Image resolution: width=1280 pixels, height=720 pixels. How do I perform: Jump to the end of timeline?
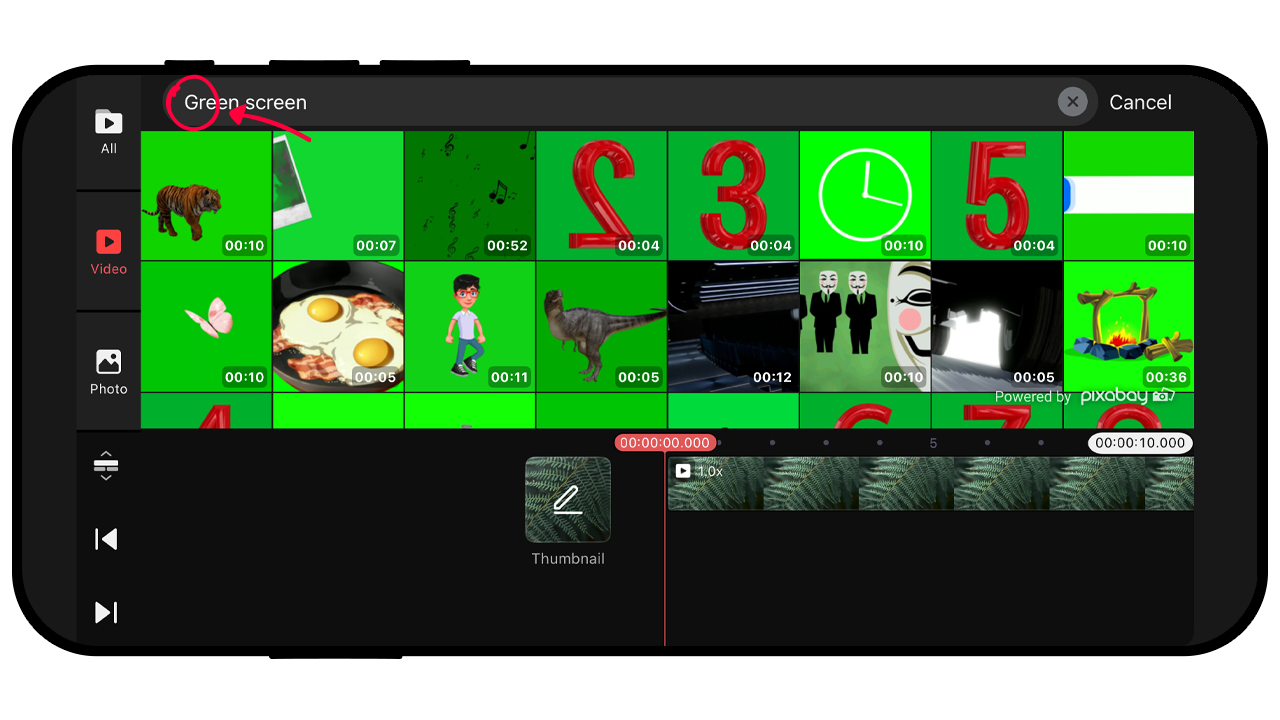[x=106, y=612]
